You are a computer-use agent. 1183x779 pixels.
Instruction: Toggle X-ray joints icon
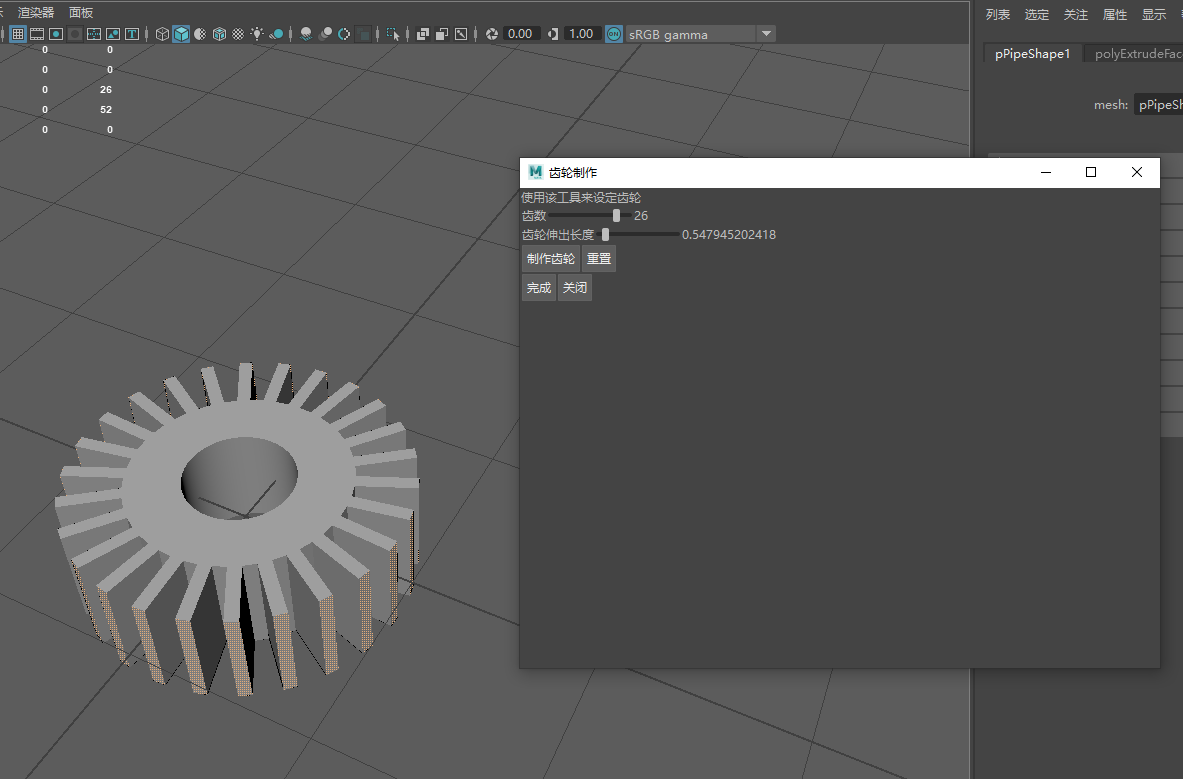click(461, 34)
